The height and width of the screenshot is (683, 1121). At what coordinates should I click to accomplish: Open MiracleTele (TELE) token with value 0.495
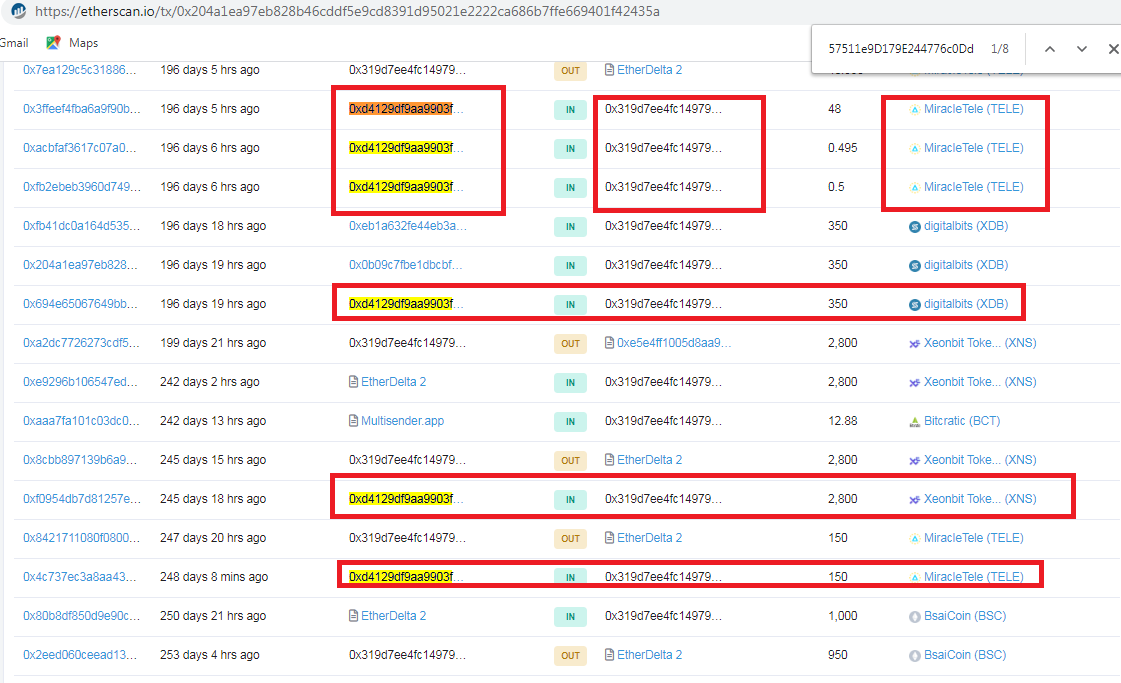pos(973,148)
